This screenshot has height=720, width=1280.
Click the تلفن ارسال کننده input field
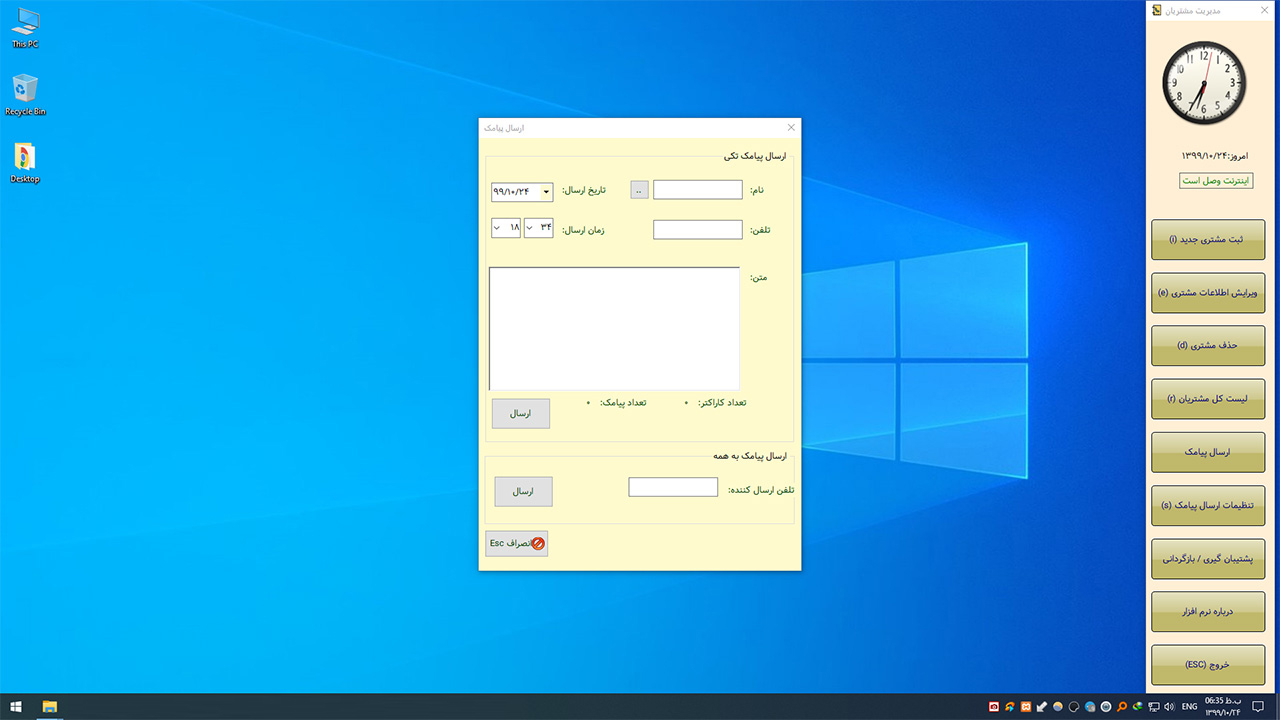pyautogui.click(x=673, y=487)
